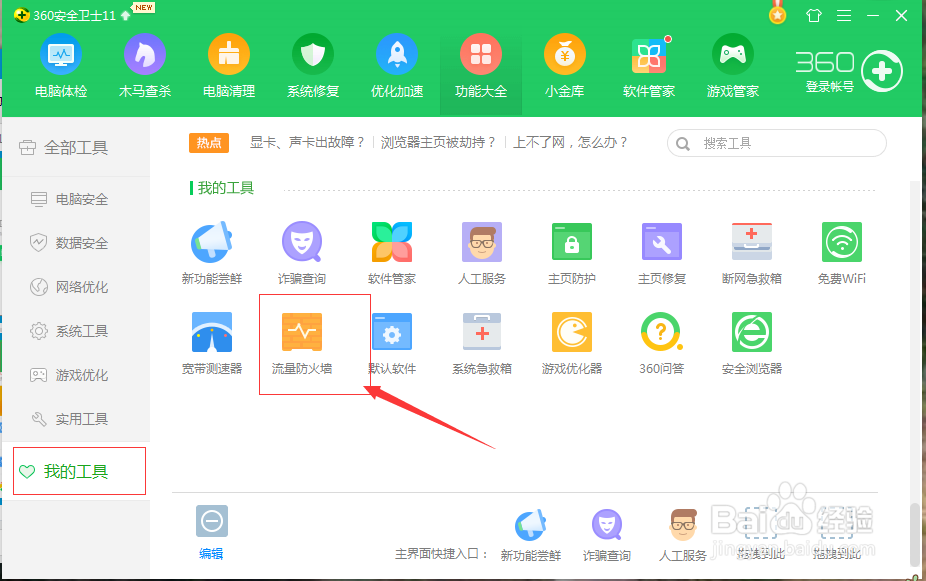Click the 360 登录帐号 login button
The width and height of the screenshot is (926, 581).
pos(849,71)
